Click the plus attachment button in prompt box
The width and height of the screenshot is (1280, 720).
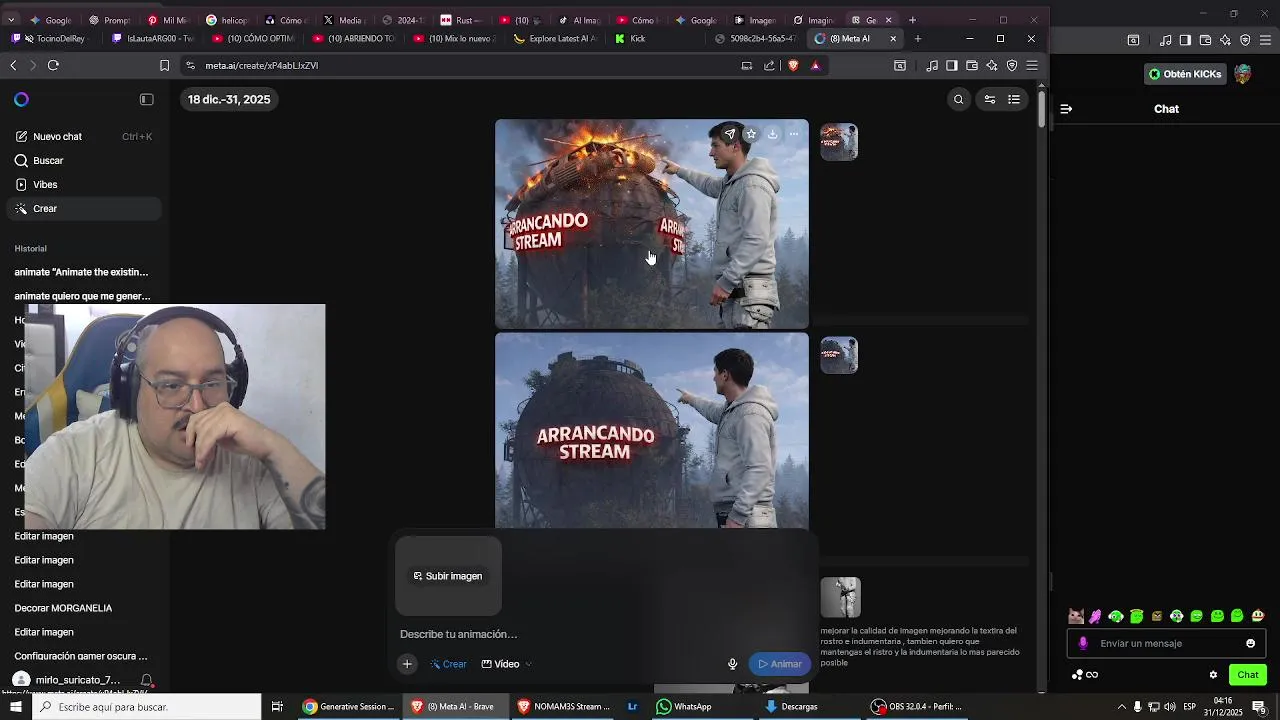coord(407,664)
